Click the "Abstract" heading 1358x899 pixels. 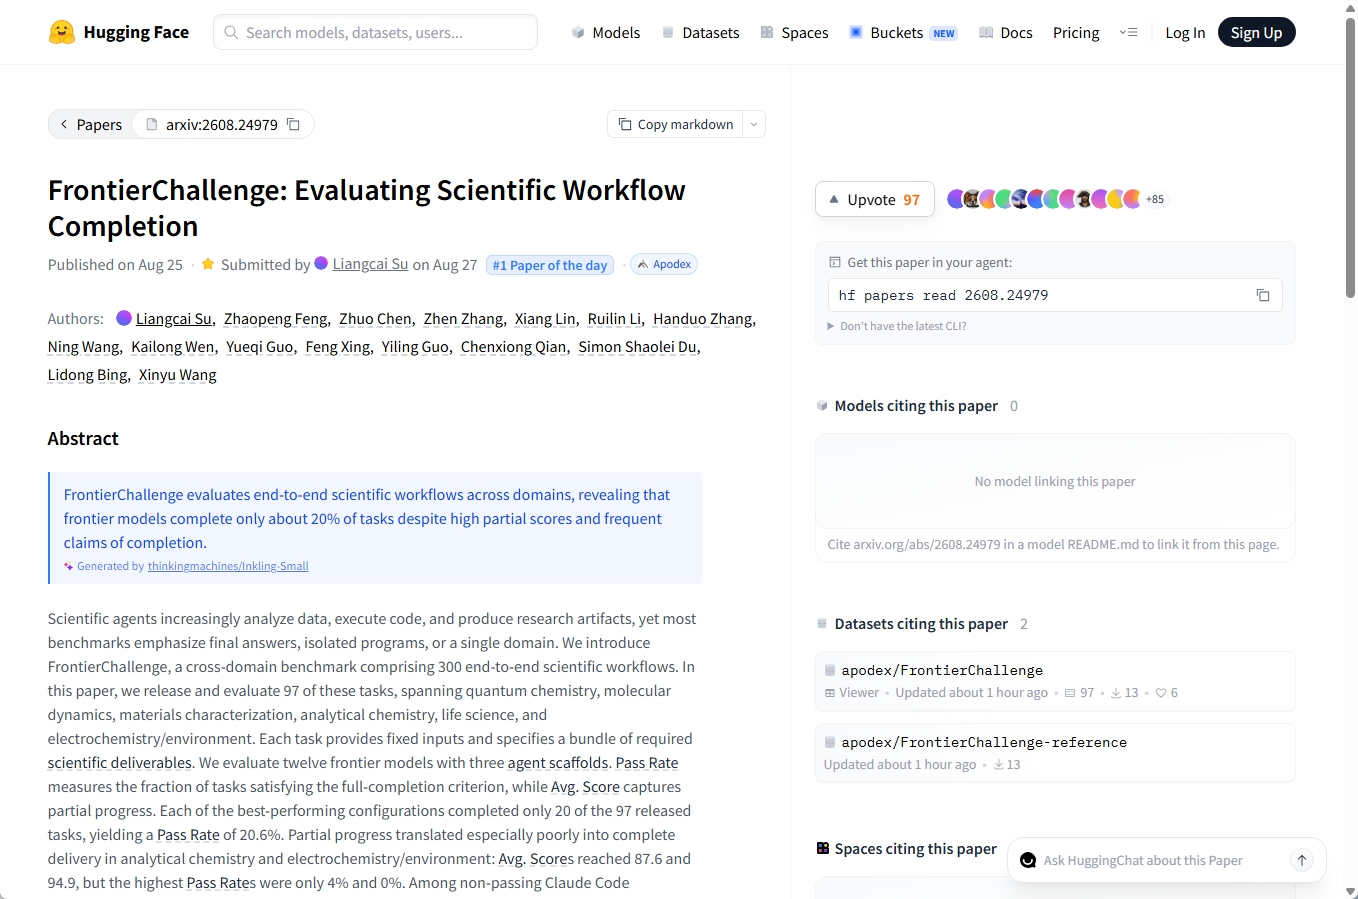coord(83,438)
